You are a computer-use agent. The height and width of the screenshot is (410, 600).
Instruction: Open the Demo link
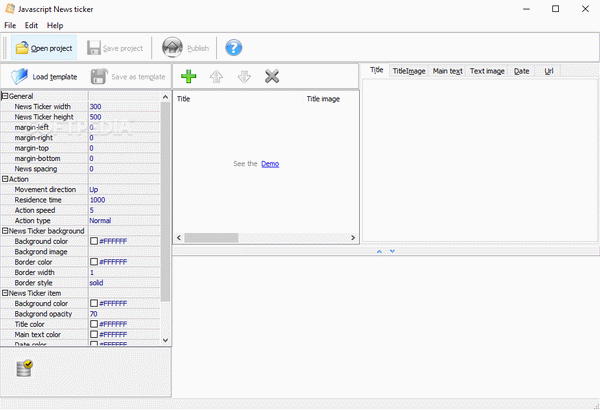270,163
